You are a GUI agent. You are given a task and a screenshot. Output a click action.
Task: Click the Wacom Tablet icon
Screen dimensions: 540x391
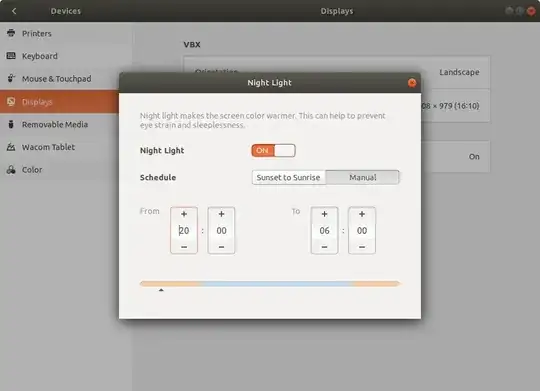coord(11,147)
